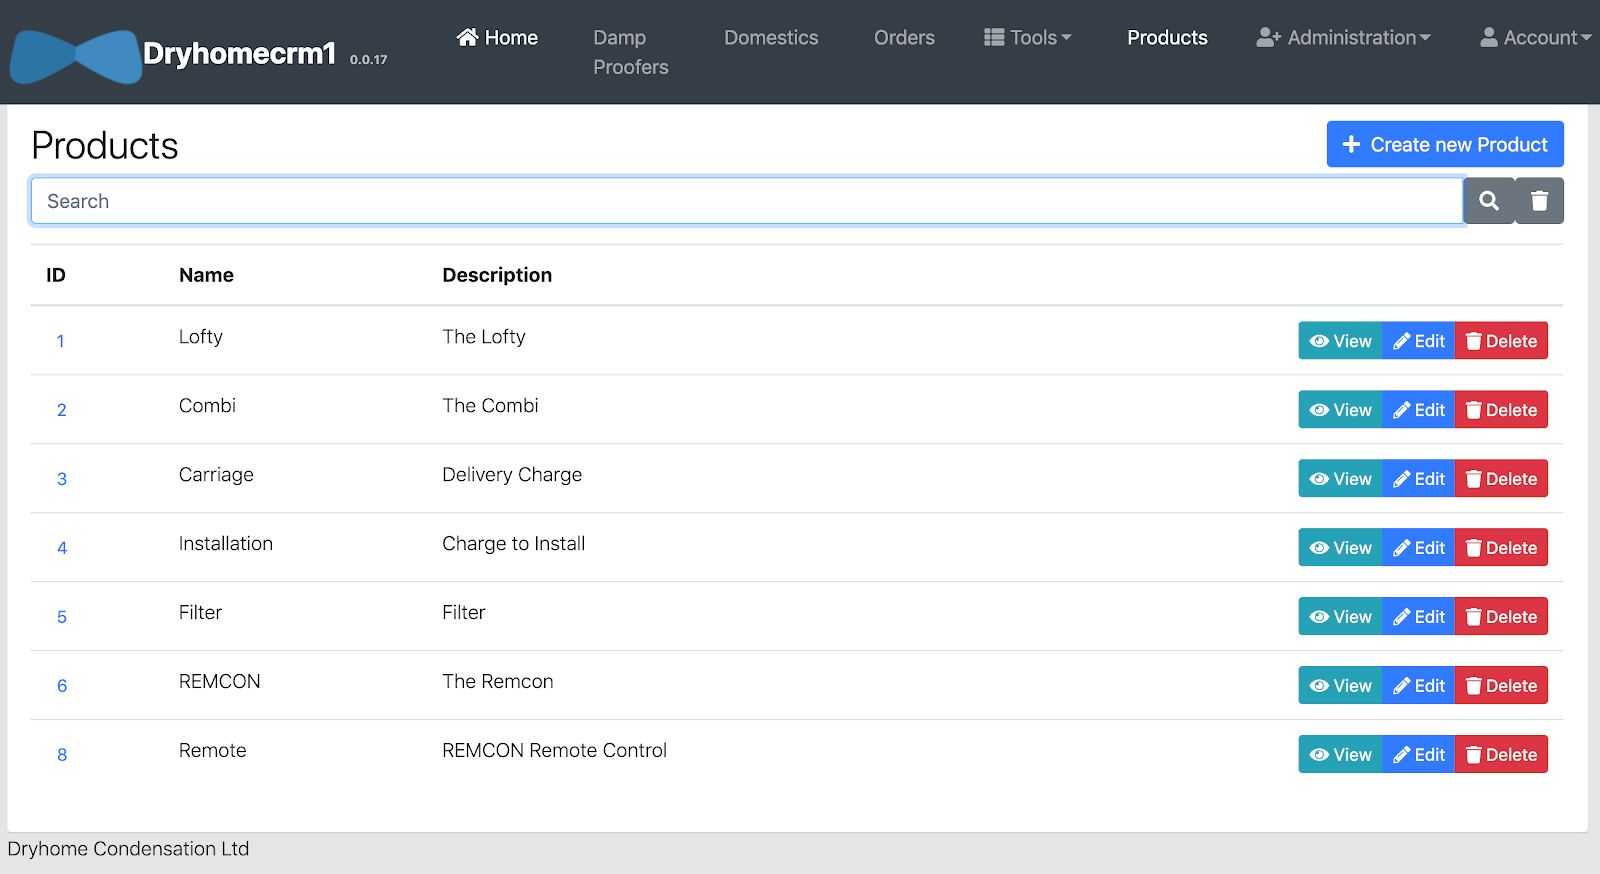Open product ID 8 link
Screen dimensions: 1600x874
(x=62, y=755)
